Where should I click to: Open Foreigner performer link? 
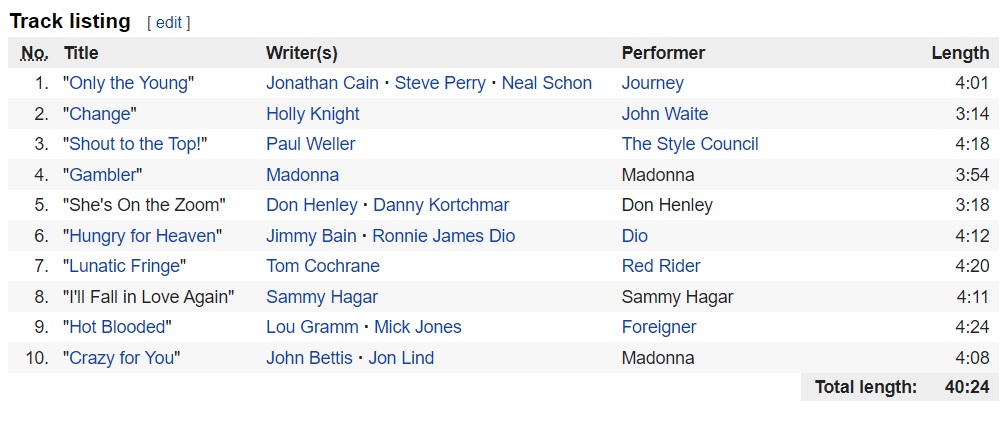[x=658, y=327]
